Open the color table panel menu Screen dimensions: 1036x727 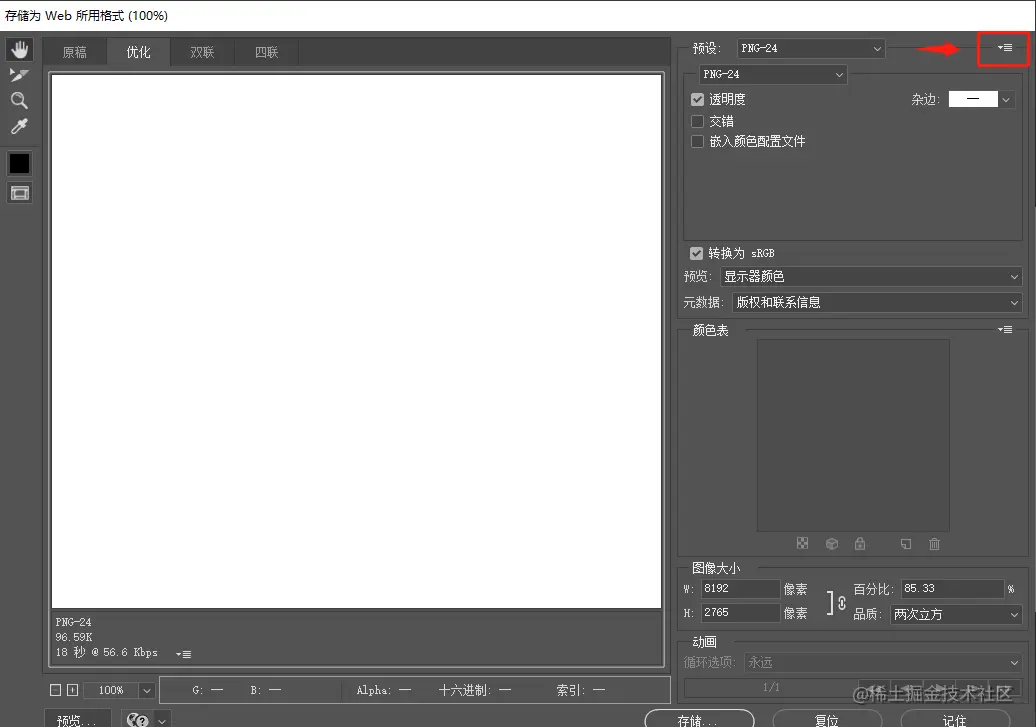1005,328
